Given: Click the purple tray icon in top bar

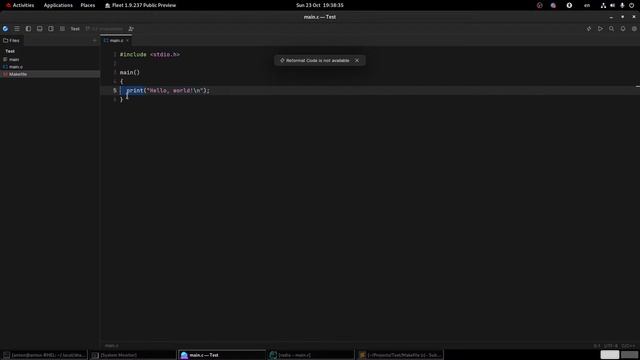Looking at the screenshot, I should [x=553, y=5].
